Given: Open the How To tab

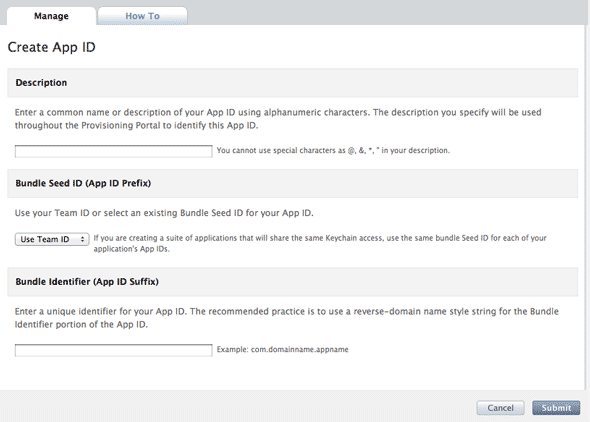Looking at the screenshot, I should pos(142,16).
